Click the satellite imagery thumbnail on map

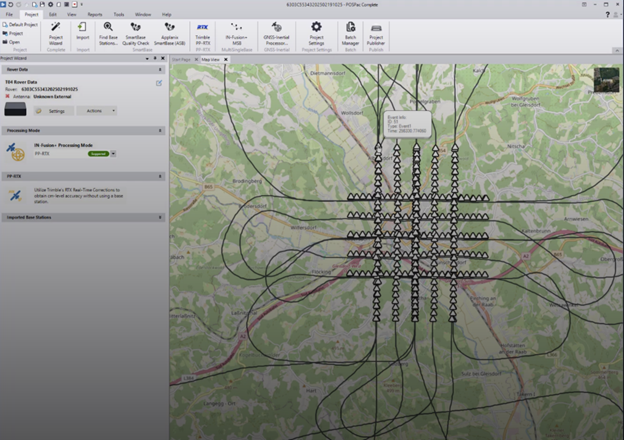pos(606,80)
